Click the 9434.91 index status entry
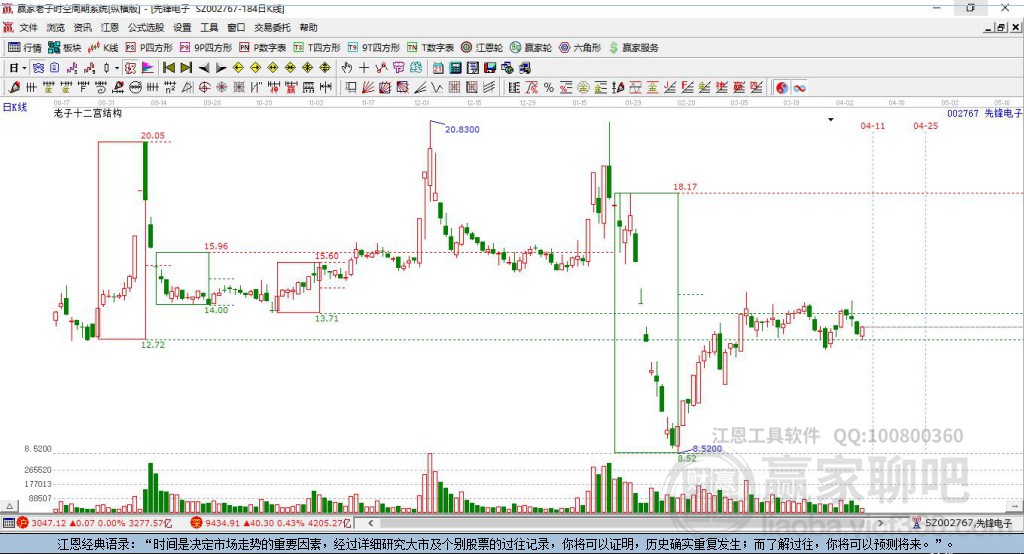The image size is (1024, 554). [x=272, y=523]
